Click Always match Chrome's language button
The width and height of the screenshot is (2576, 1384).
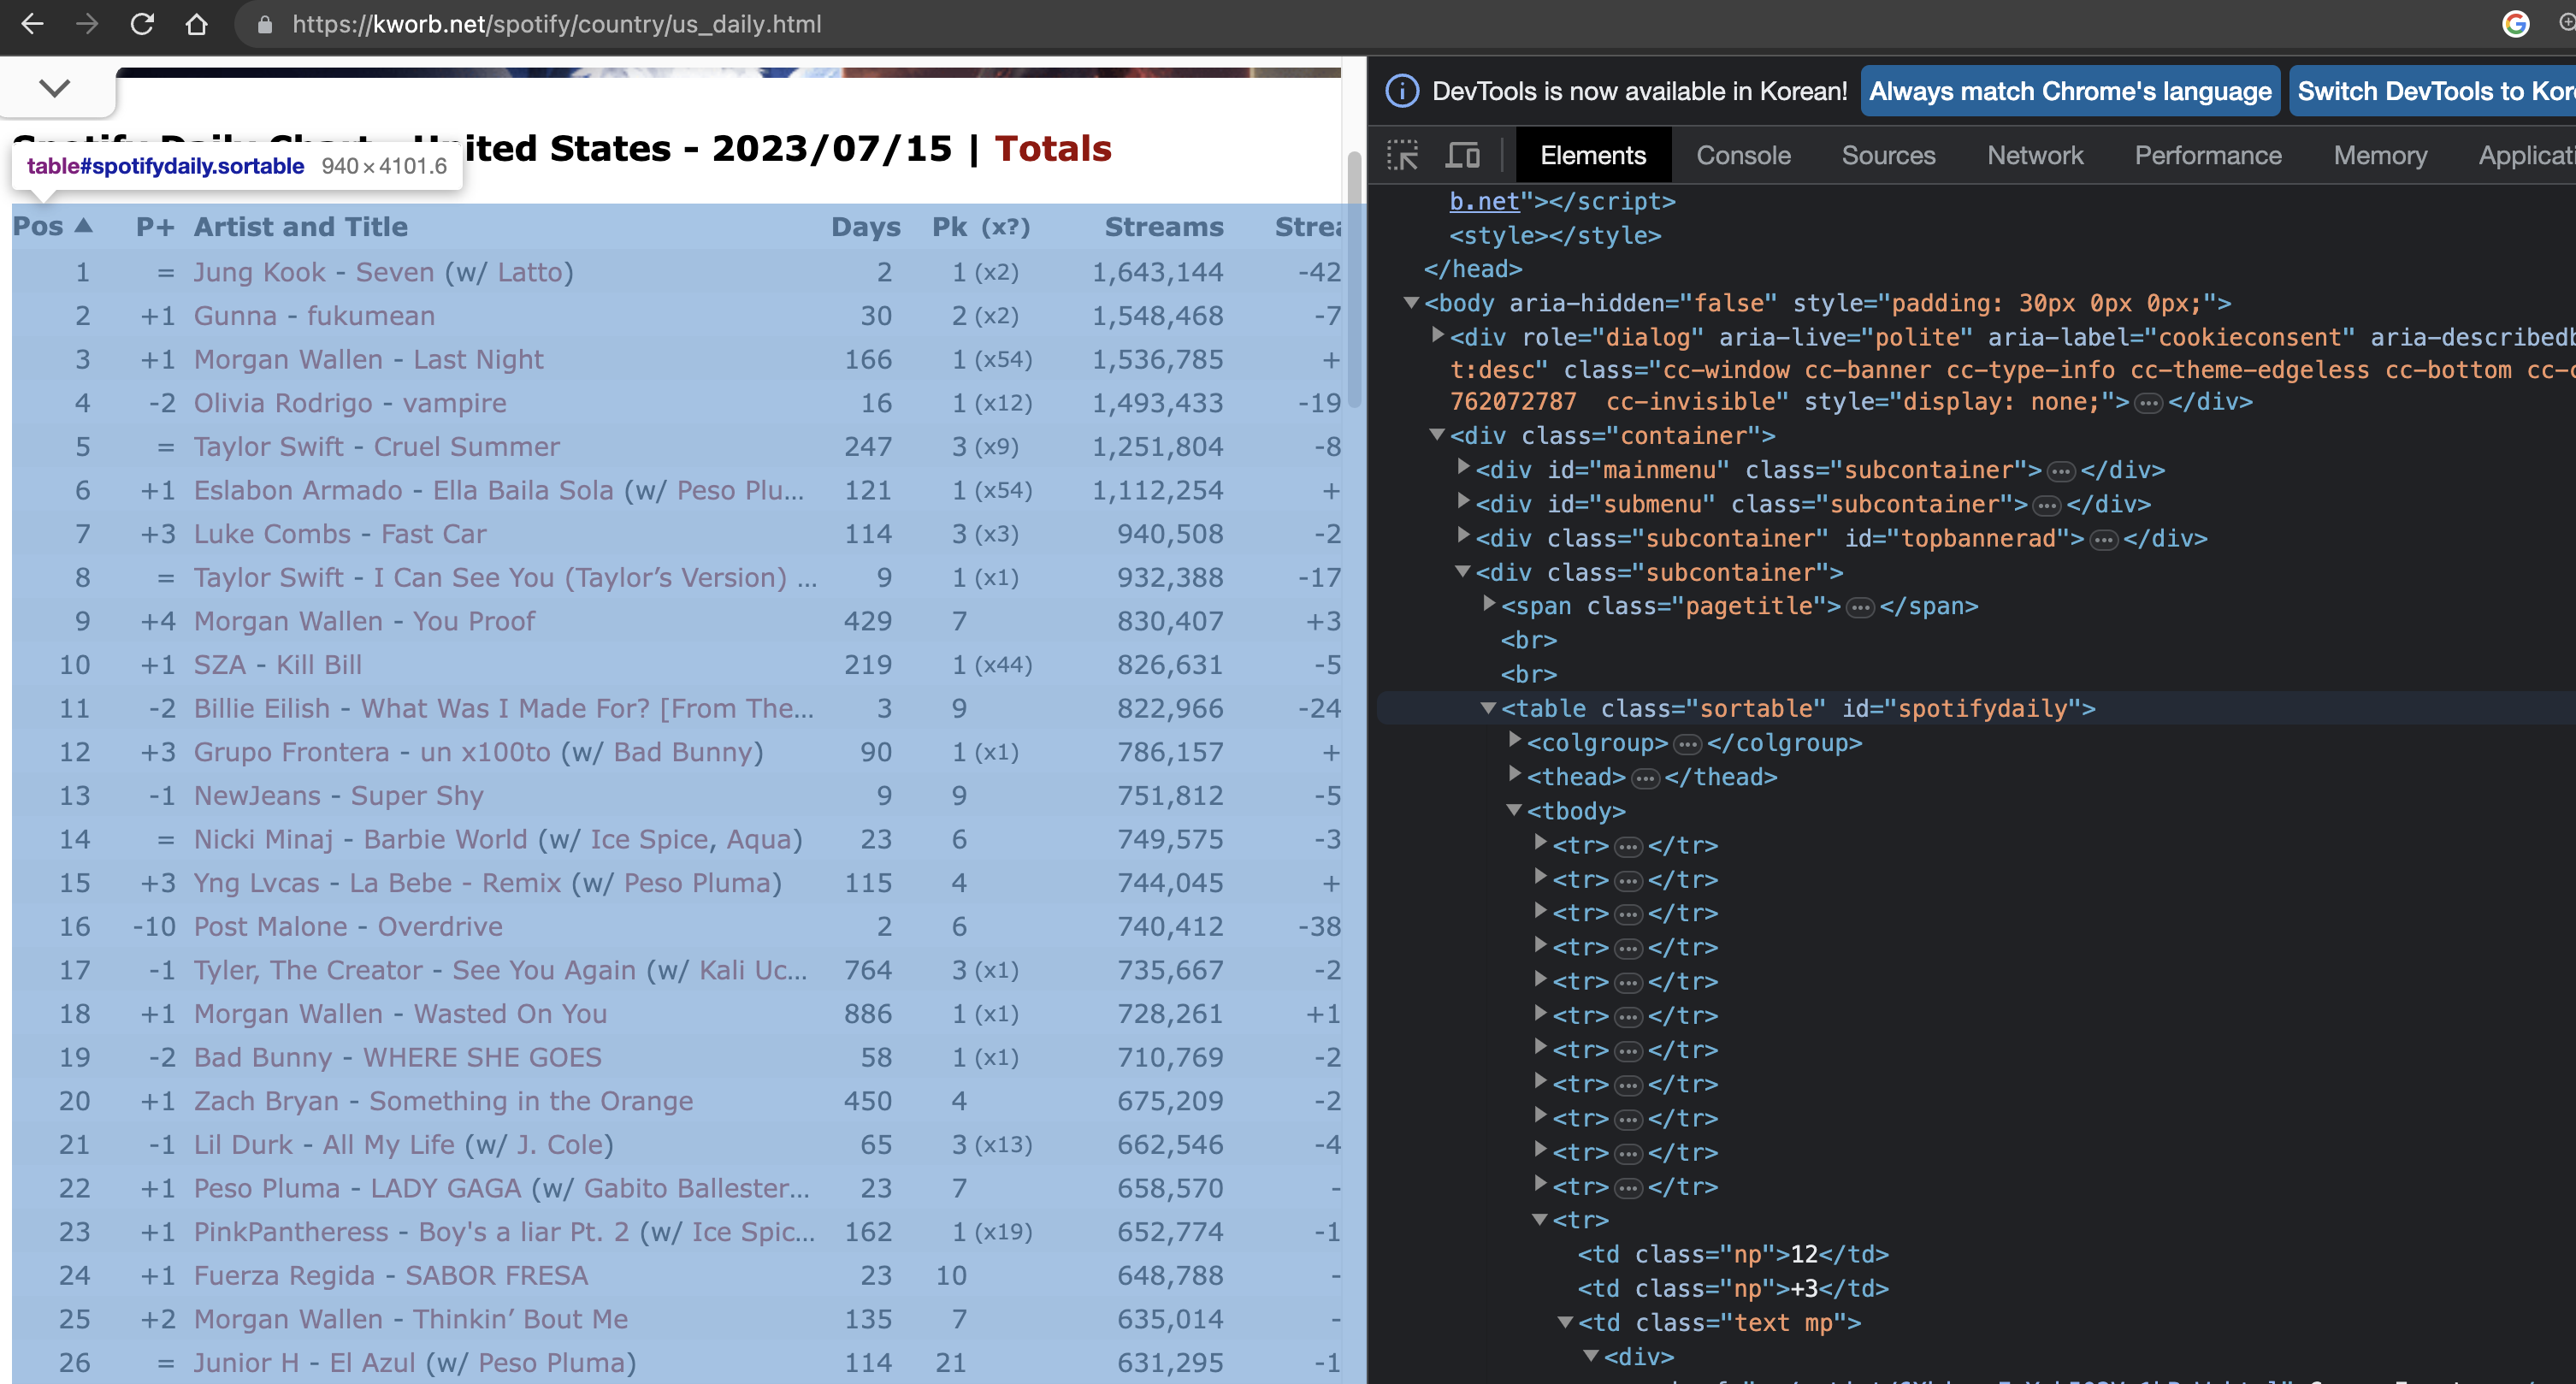point(2070,91)
